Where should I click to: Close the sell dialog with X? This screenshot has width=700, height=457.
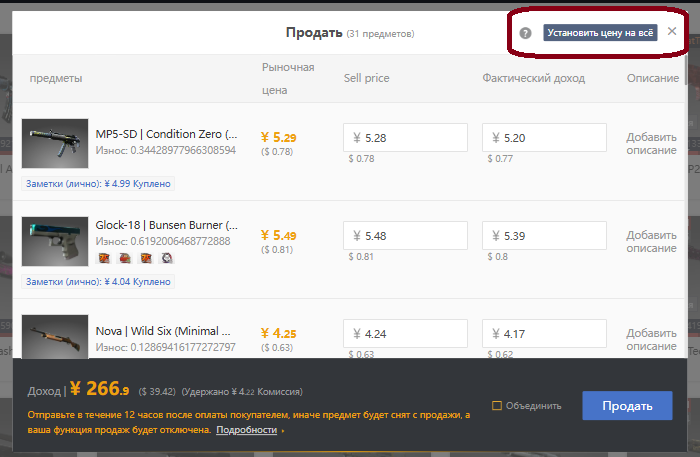(672, 31)
